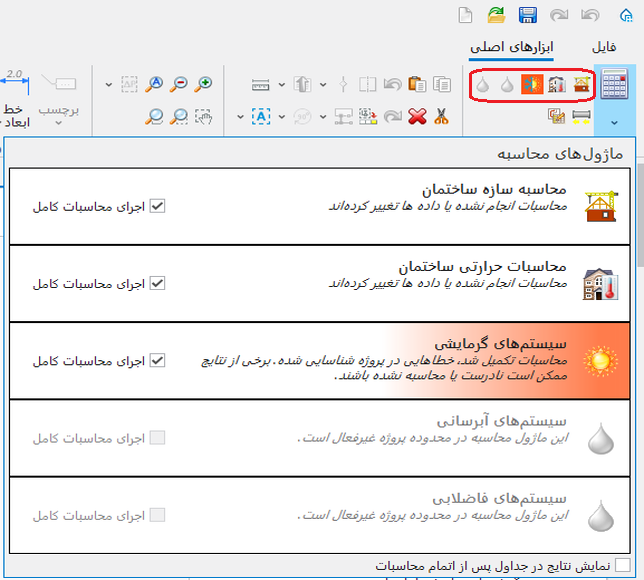Screen dimensions: 644x580
Task: Click the save diskette icon
Action: pos(528,15)
